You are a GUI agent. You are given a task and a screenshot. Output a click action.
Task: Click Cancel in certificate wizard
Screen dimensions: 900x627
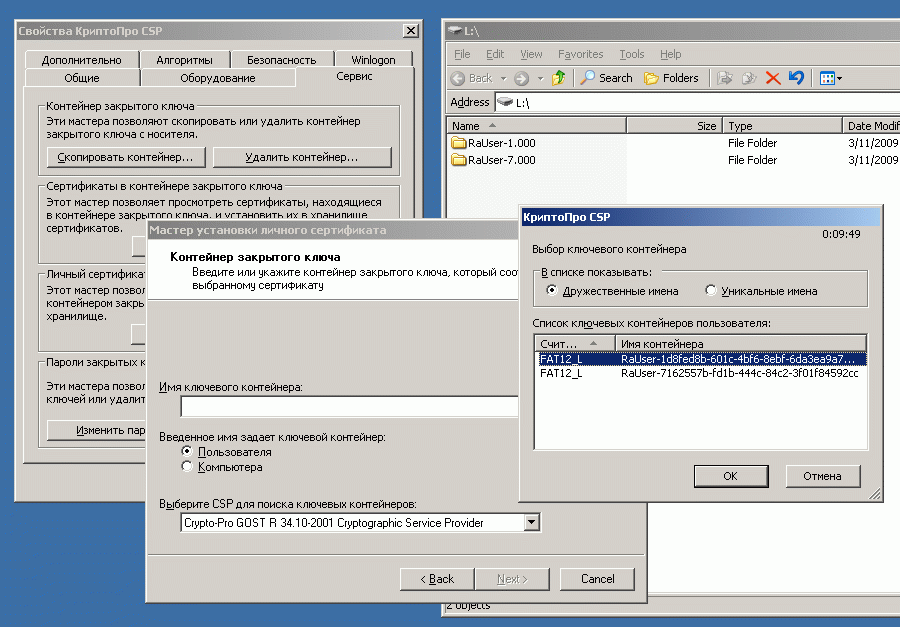(598, 579)
